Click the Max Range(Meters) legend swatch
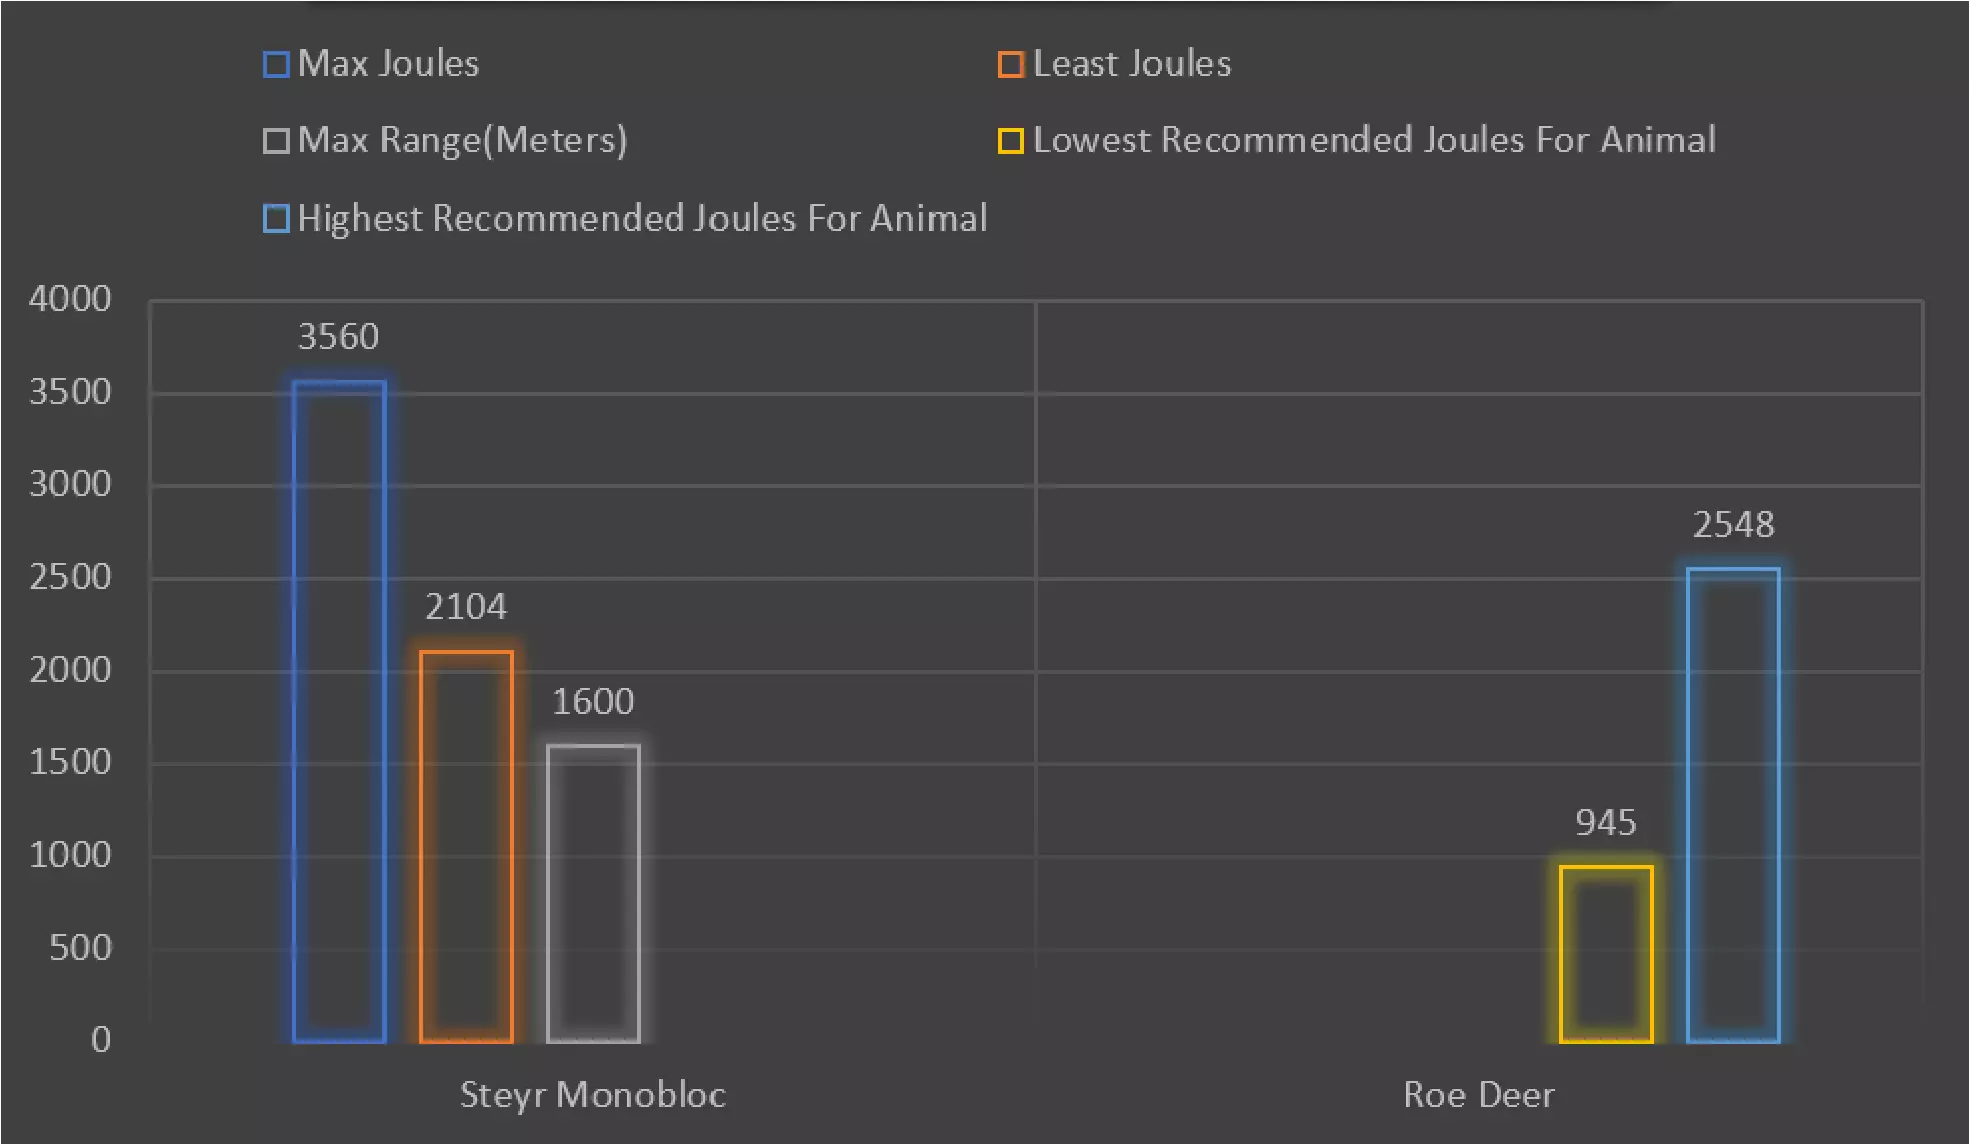The height and width of the screenshot is (1144, 1970). [x=276, y=141]
